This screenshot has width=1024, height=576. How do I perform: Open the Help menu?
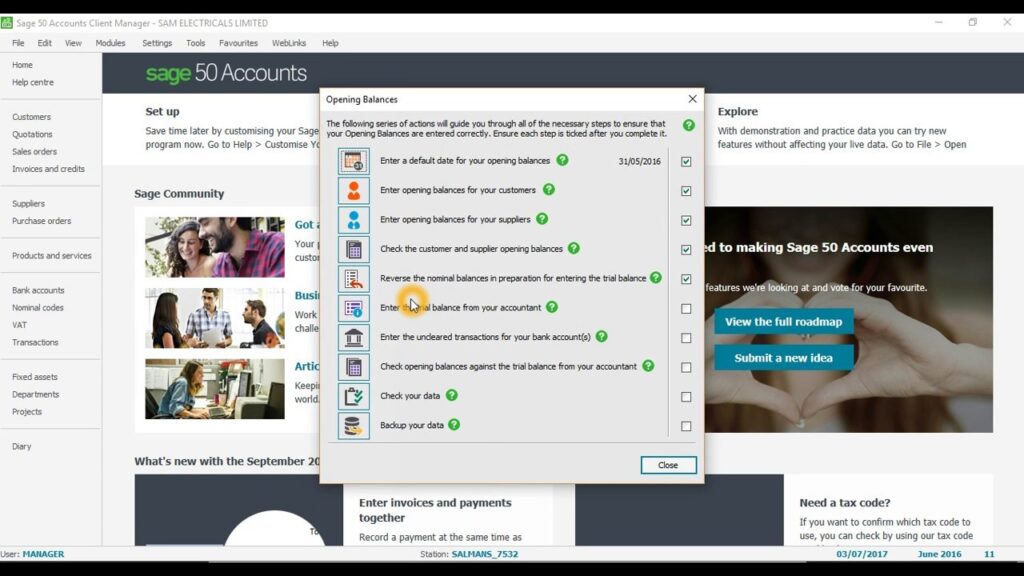click(330, 43)
